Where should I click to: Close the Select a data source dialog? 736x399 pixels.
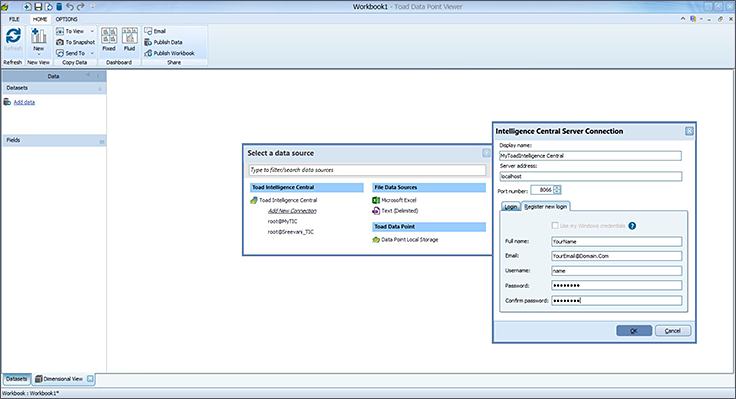[486, 153]
